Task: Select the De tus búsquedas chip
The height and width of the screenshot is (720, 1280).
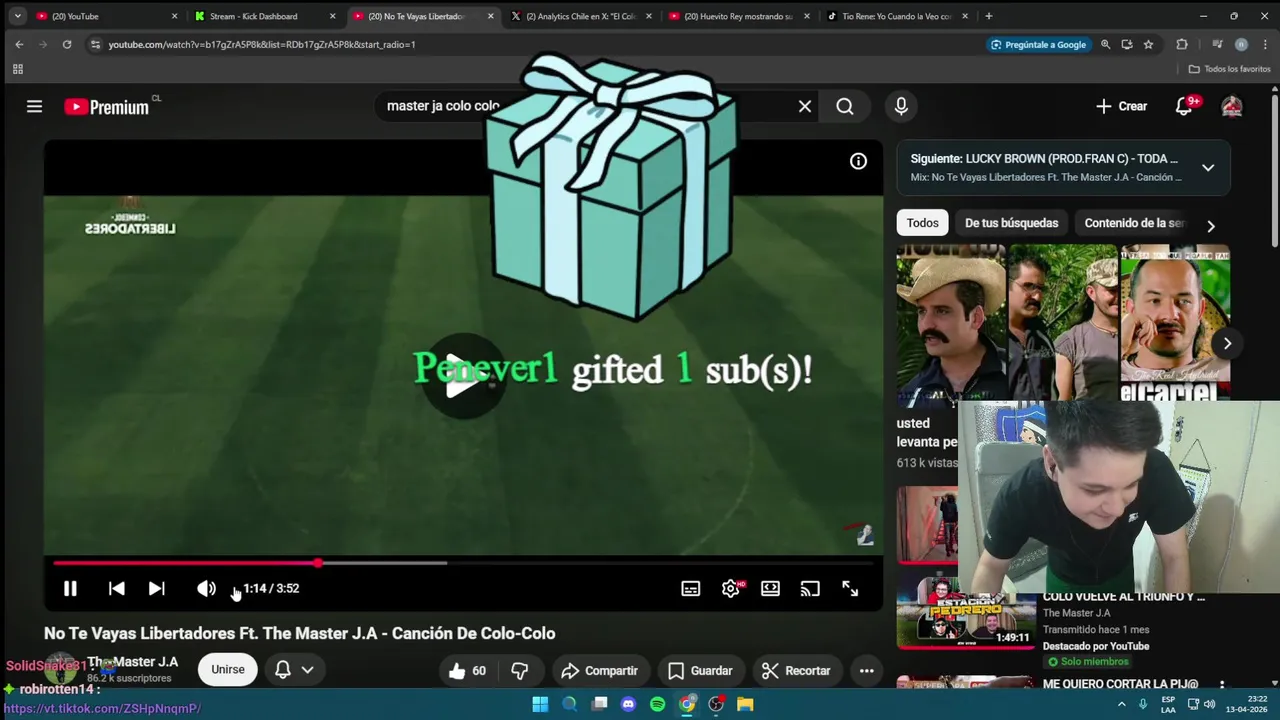Action: (x=1011, y=223)
